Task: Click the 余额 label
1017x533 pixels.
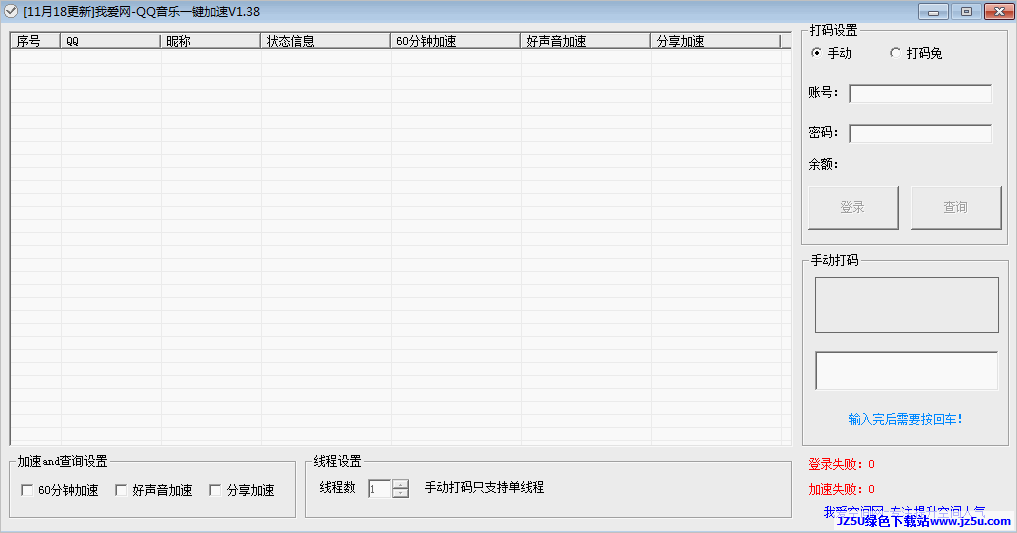Action: [823, 164]
